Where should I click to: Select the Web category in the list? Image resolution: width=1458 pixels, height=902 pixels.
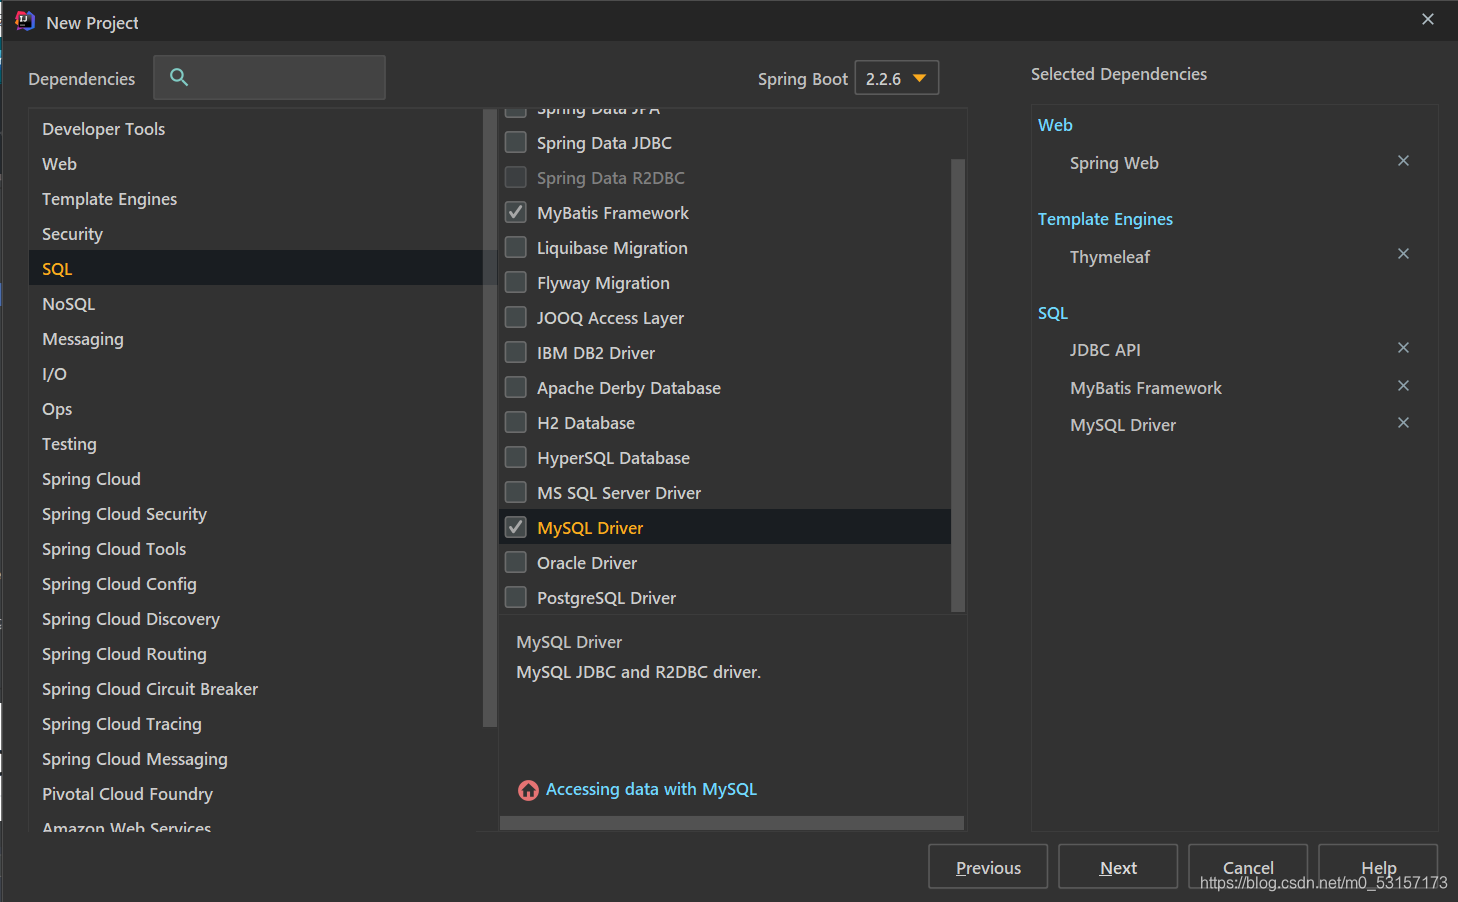pyautogui.click(x=256, y=164)
